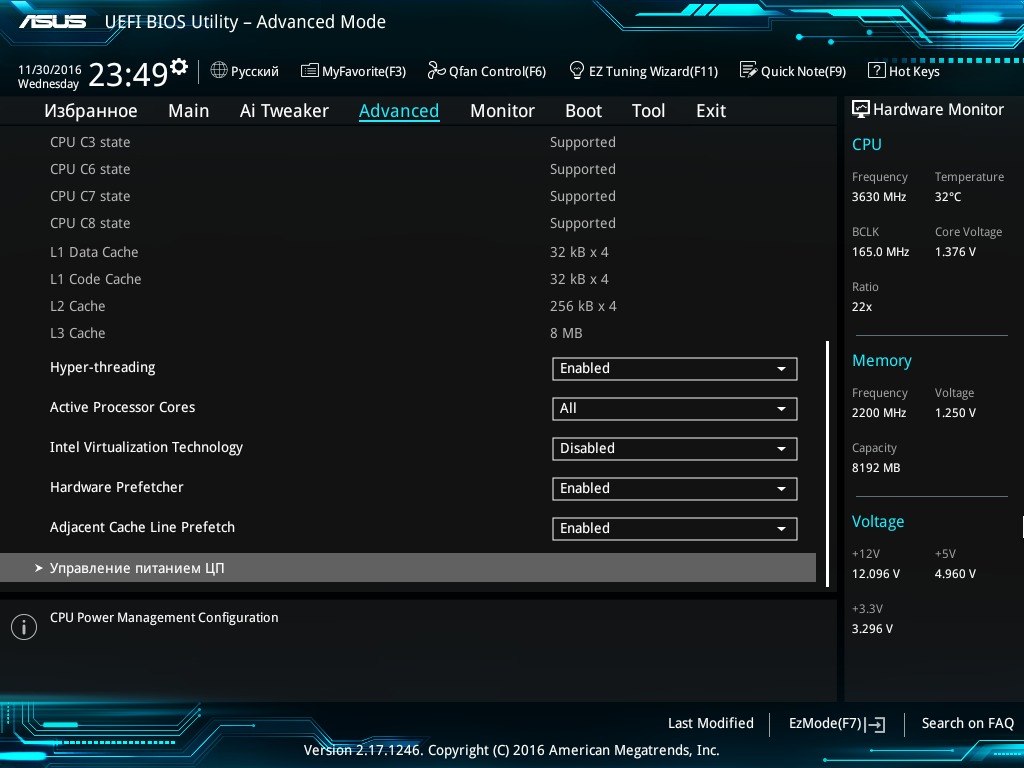Open Quick Note(F9)
Viewport: 1024px width, 768px height.
pos(793,71)
